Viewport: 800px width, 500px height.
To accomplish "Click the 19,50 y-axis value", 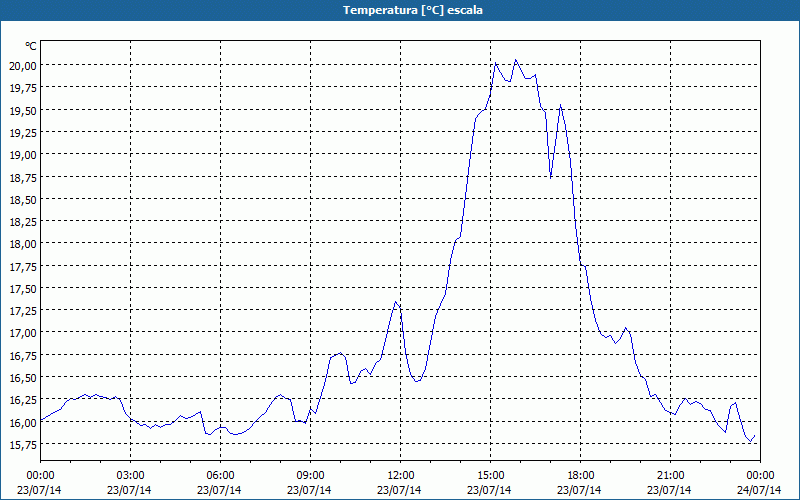I will click(23, 110).
